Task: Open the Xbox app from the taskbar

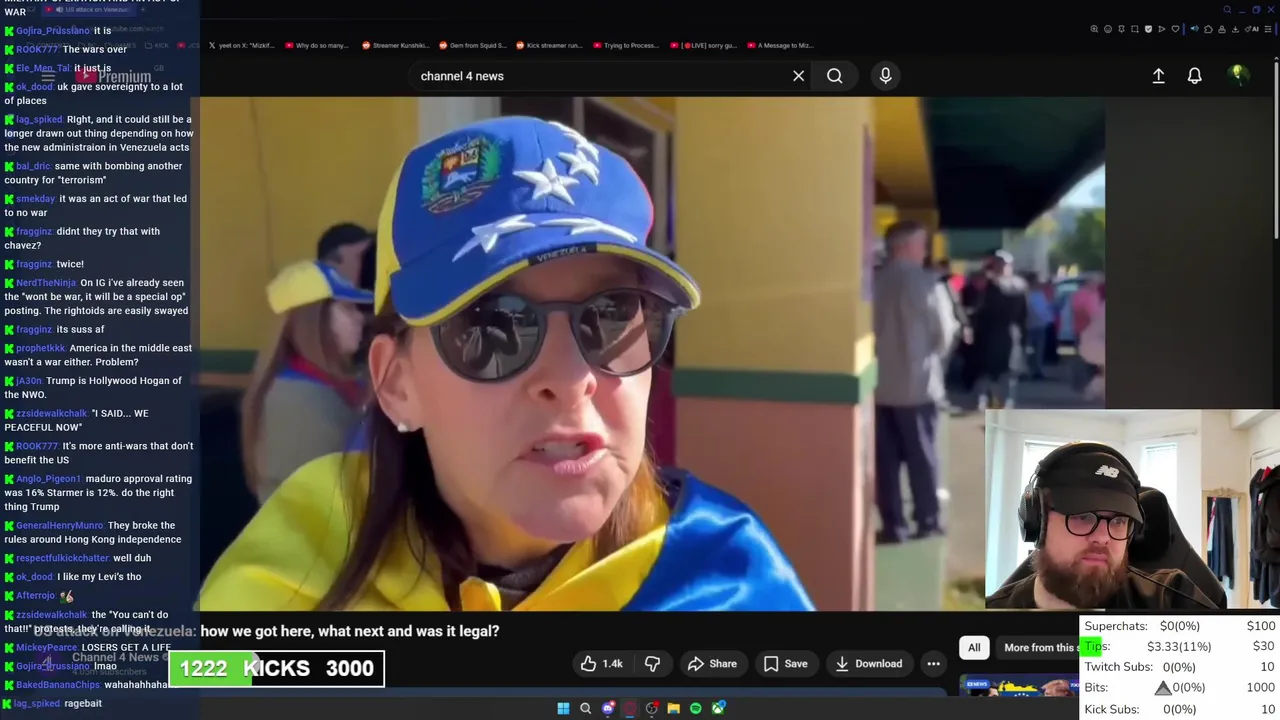Action: point(718,708)
